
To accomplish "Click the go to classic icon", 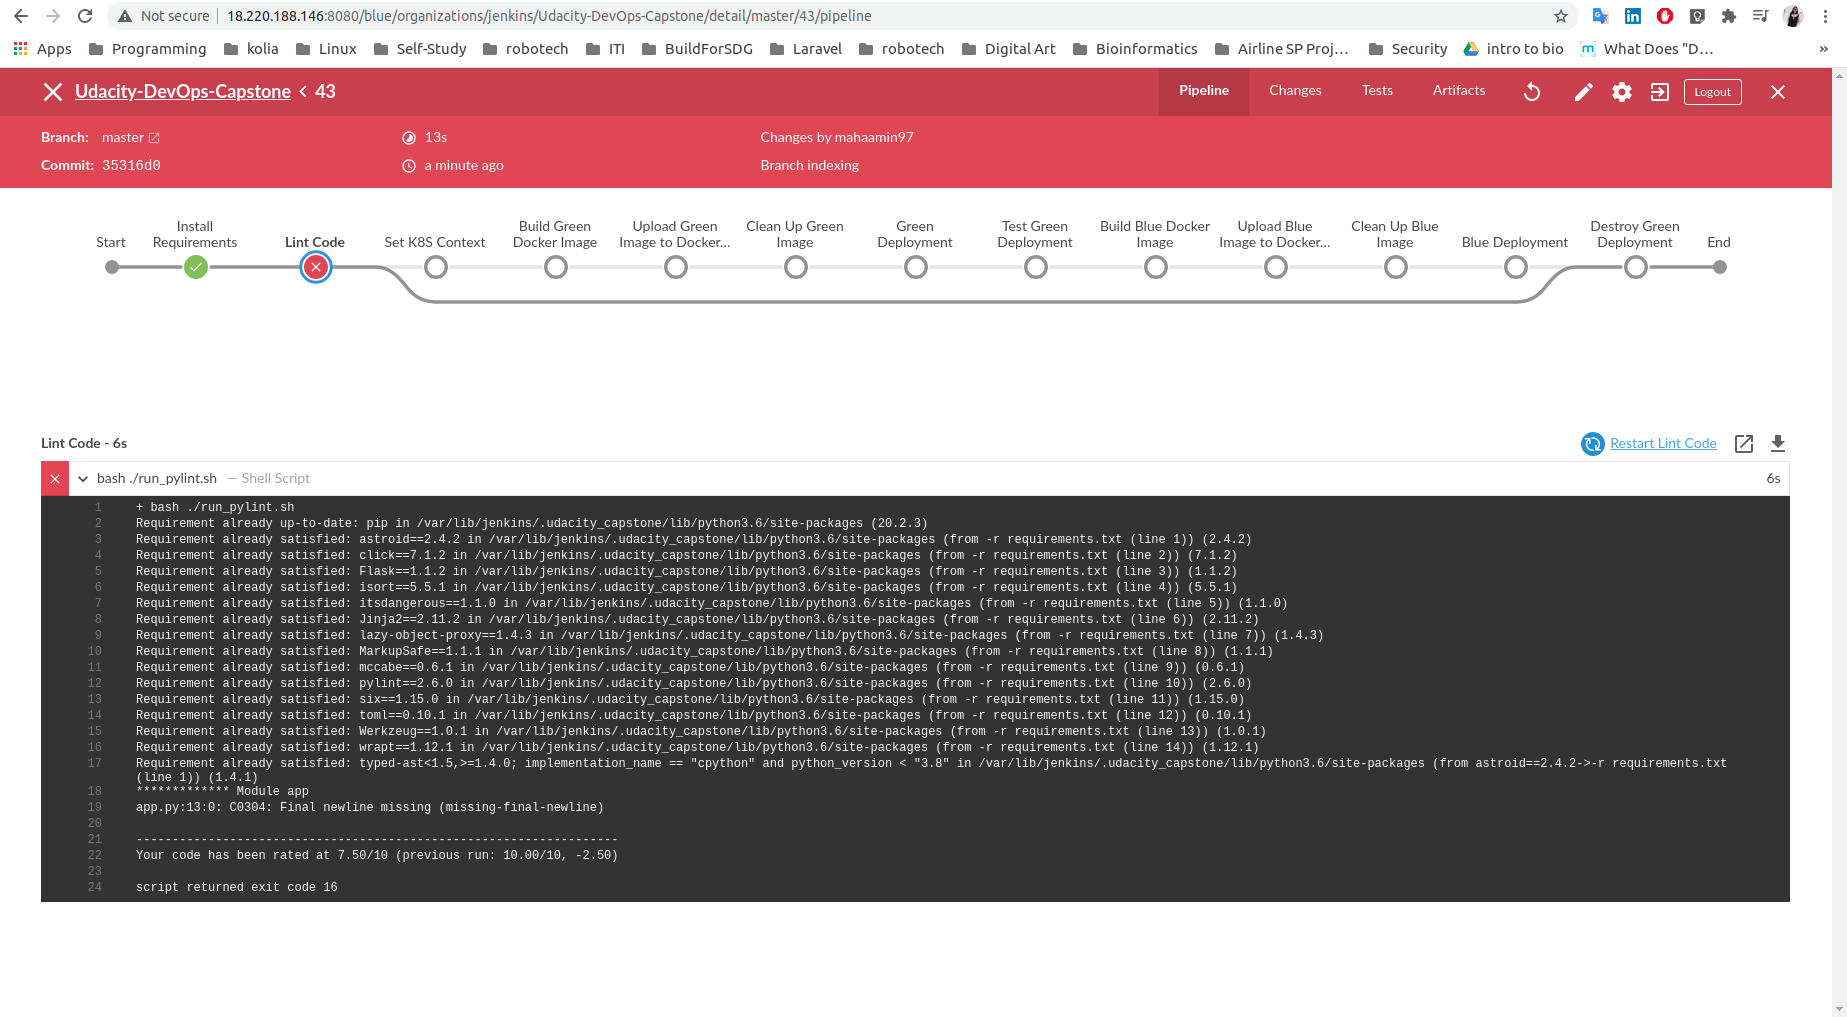I will [x=1660, y=92].
